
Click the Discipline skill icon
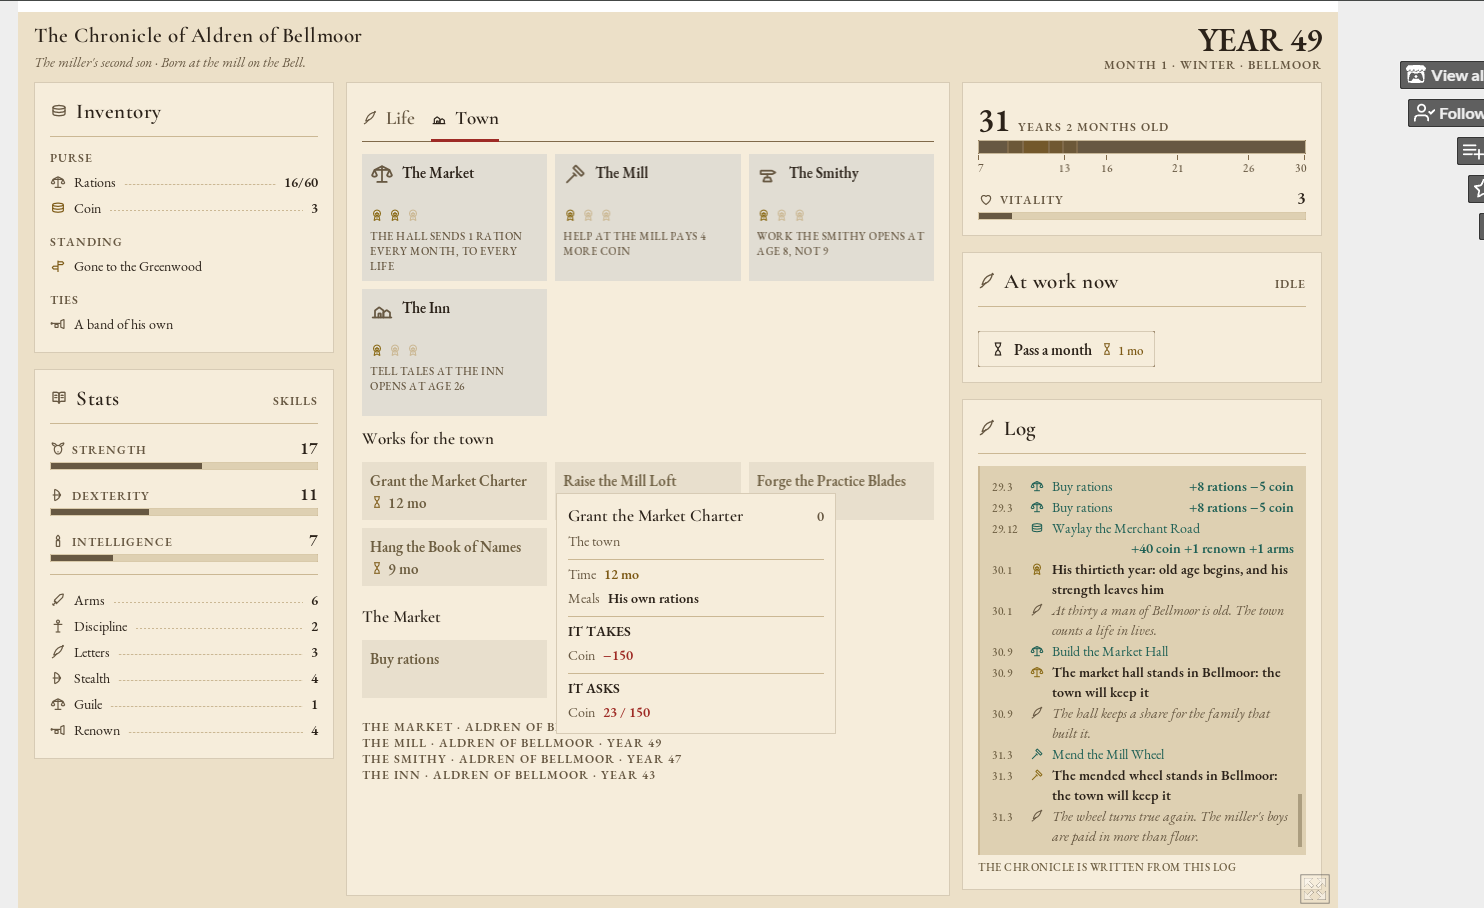pos(58,626)
